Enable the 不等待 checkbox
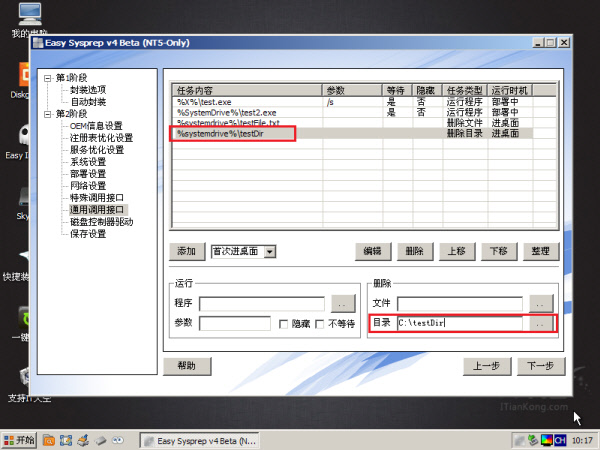Screen dimensions: 600x450 [x=320, y=324]
